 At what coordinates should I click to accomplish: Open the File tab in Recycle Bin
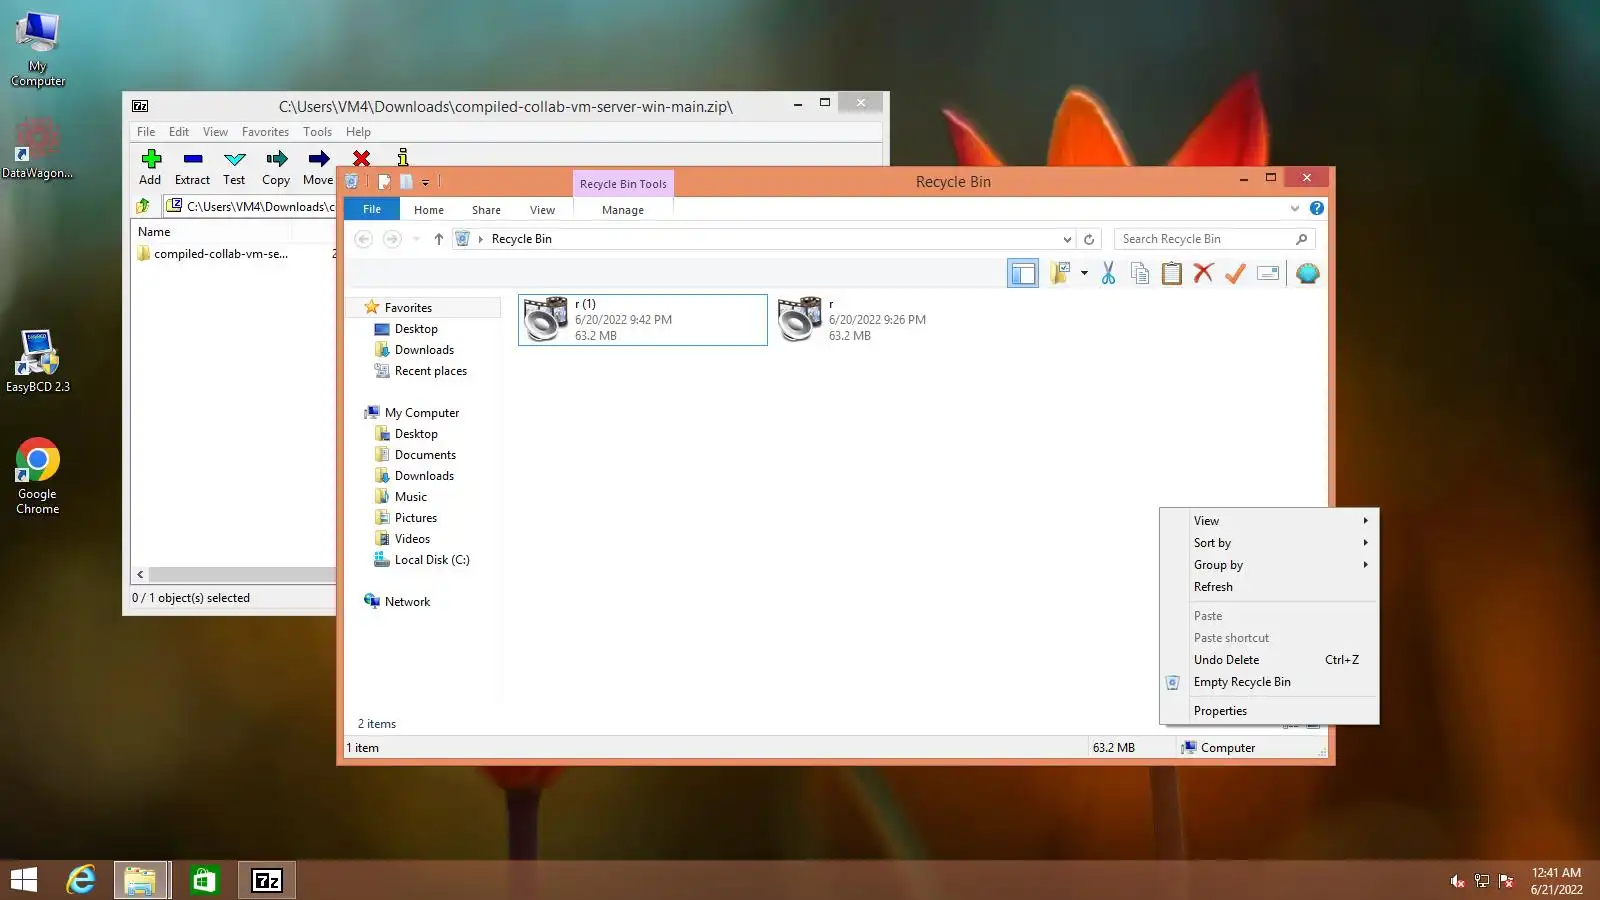pyautogui.click(x=372, y=209)
